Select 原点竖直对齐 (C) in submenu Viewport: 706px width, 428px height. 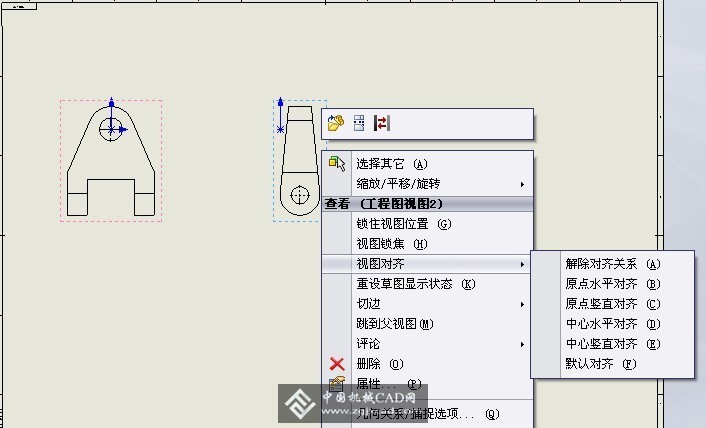(x=612, y=304)
